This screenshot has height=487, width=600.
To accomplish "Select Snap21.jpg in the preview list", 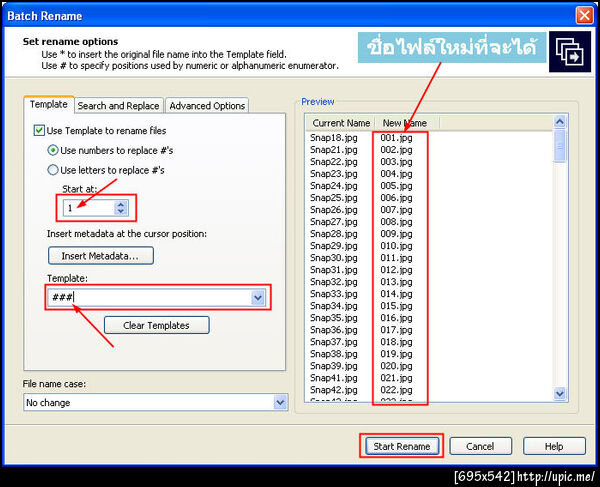I will tap(334, 150).
